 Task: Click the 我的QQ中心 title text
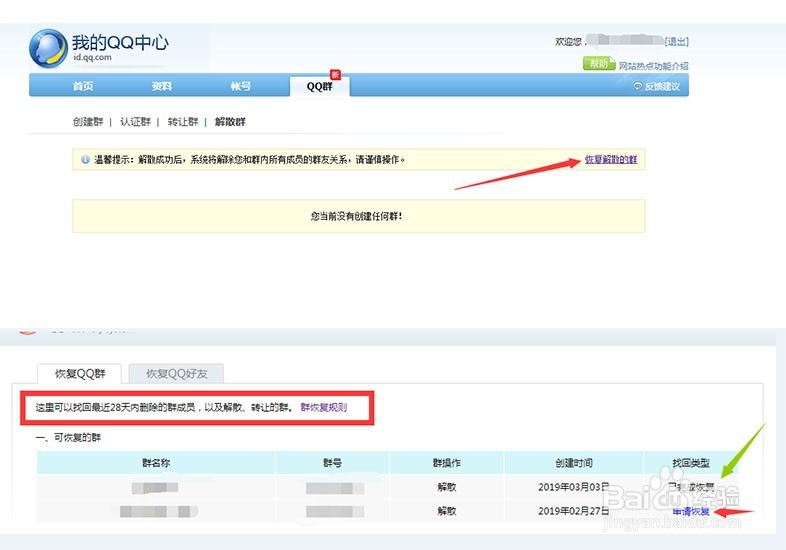pos(120,43)
